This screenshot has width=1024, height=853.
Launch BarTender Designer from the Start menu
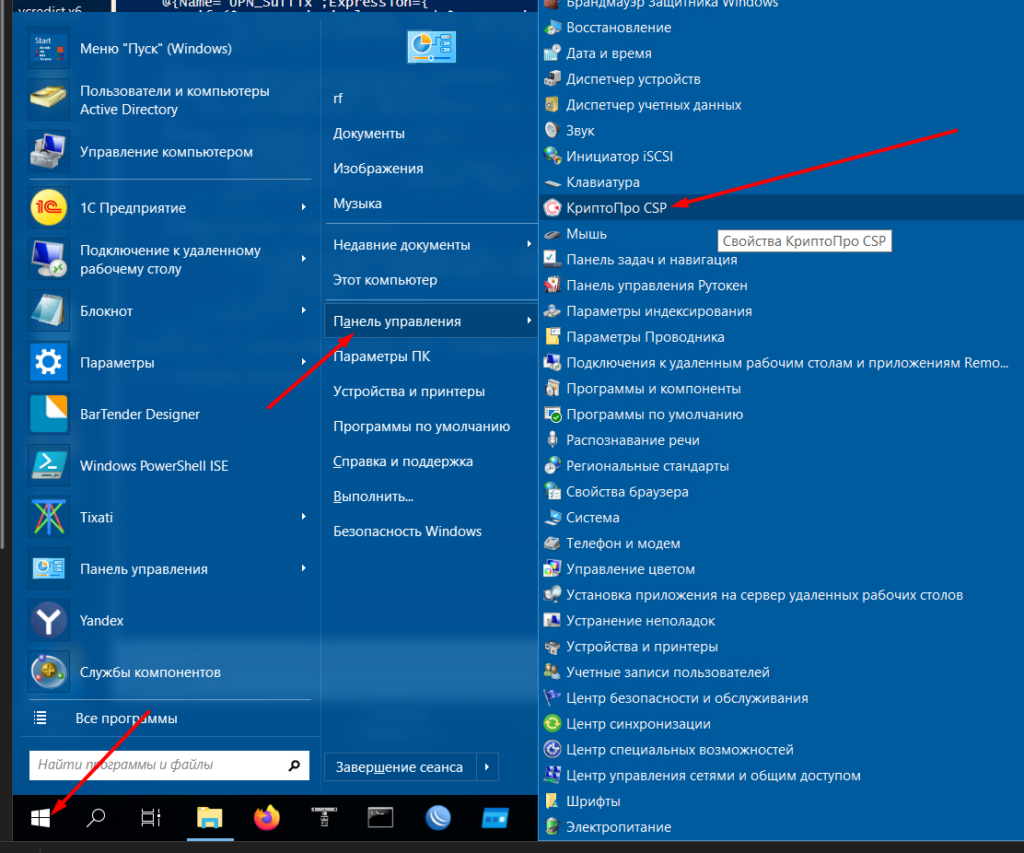[x=48, y=414]
